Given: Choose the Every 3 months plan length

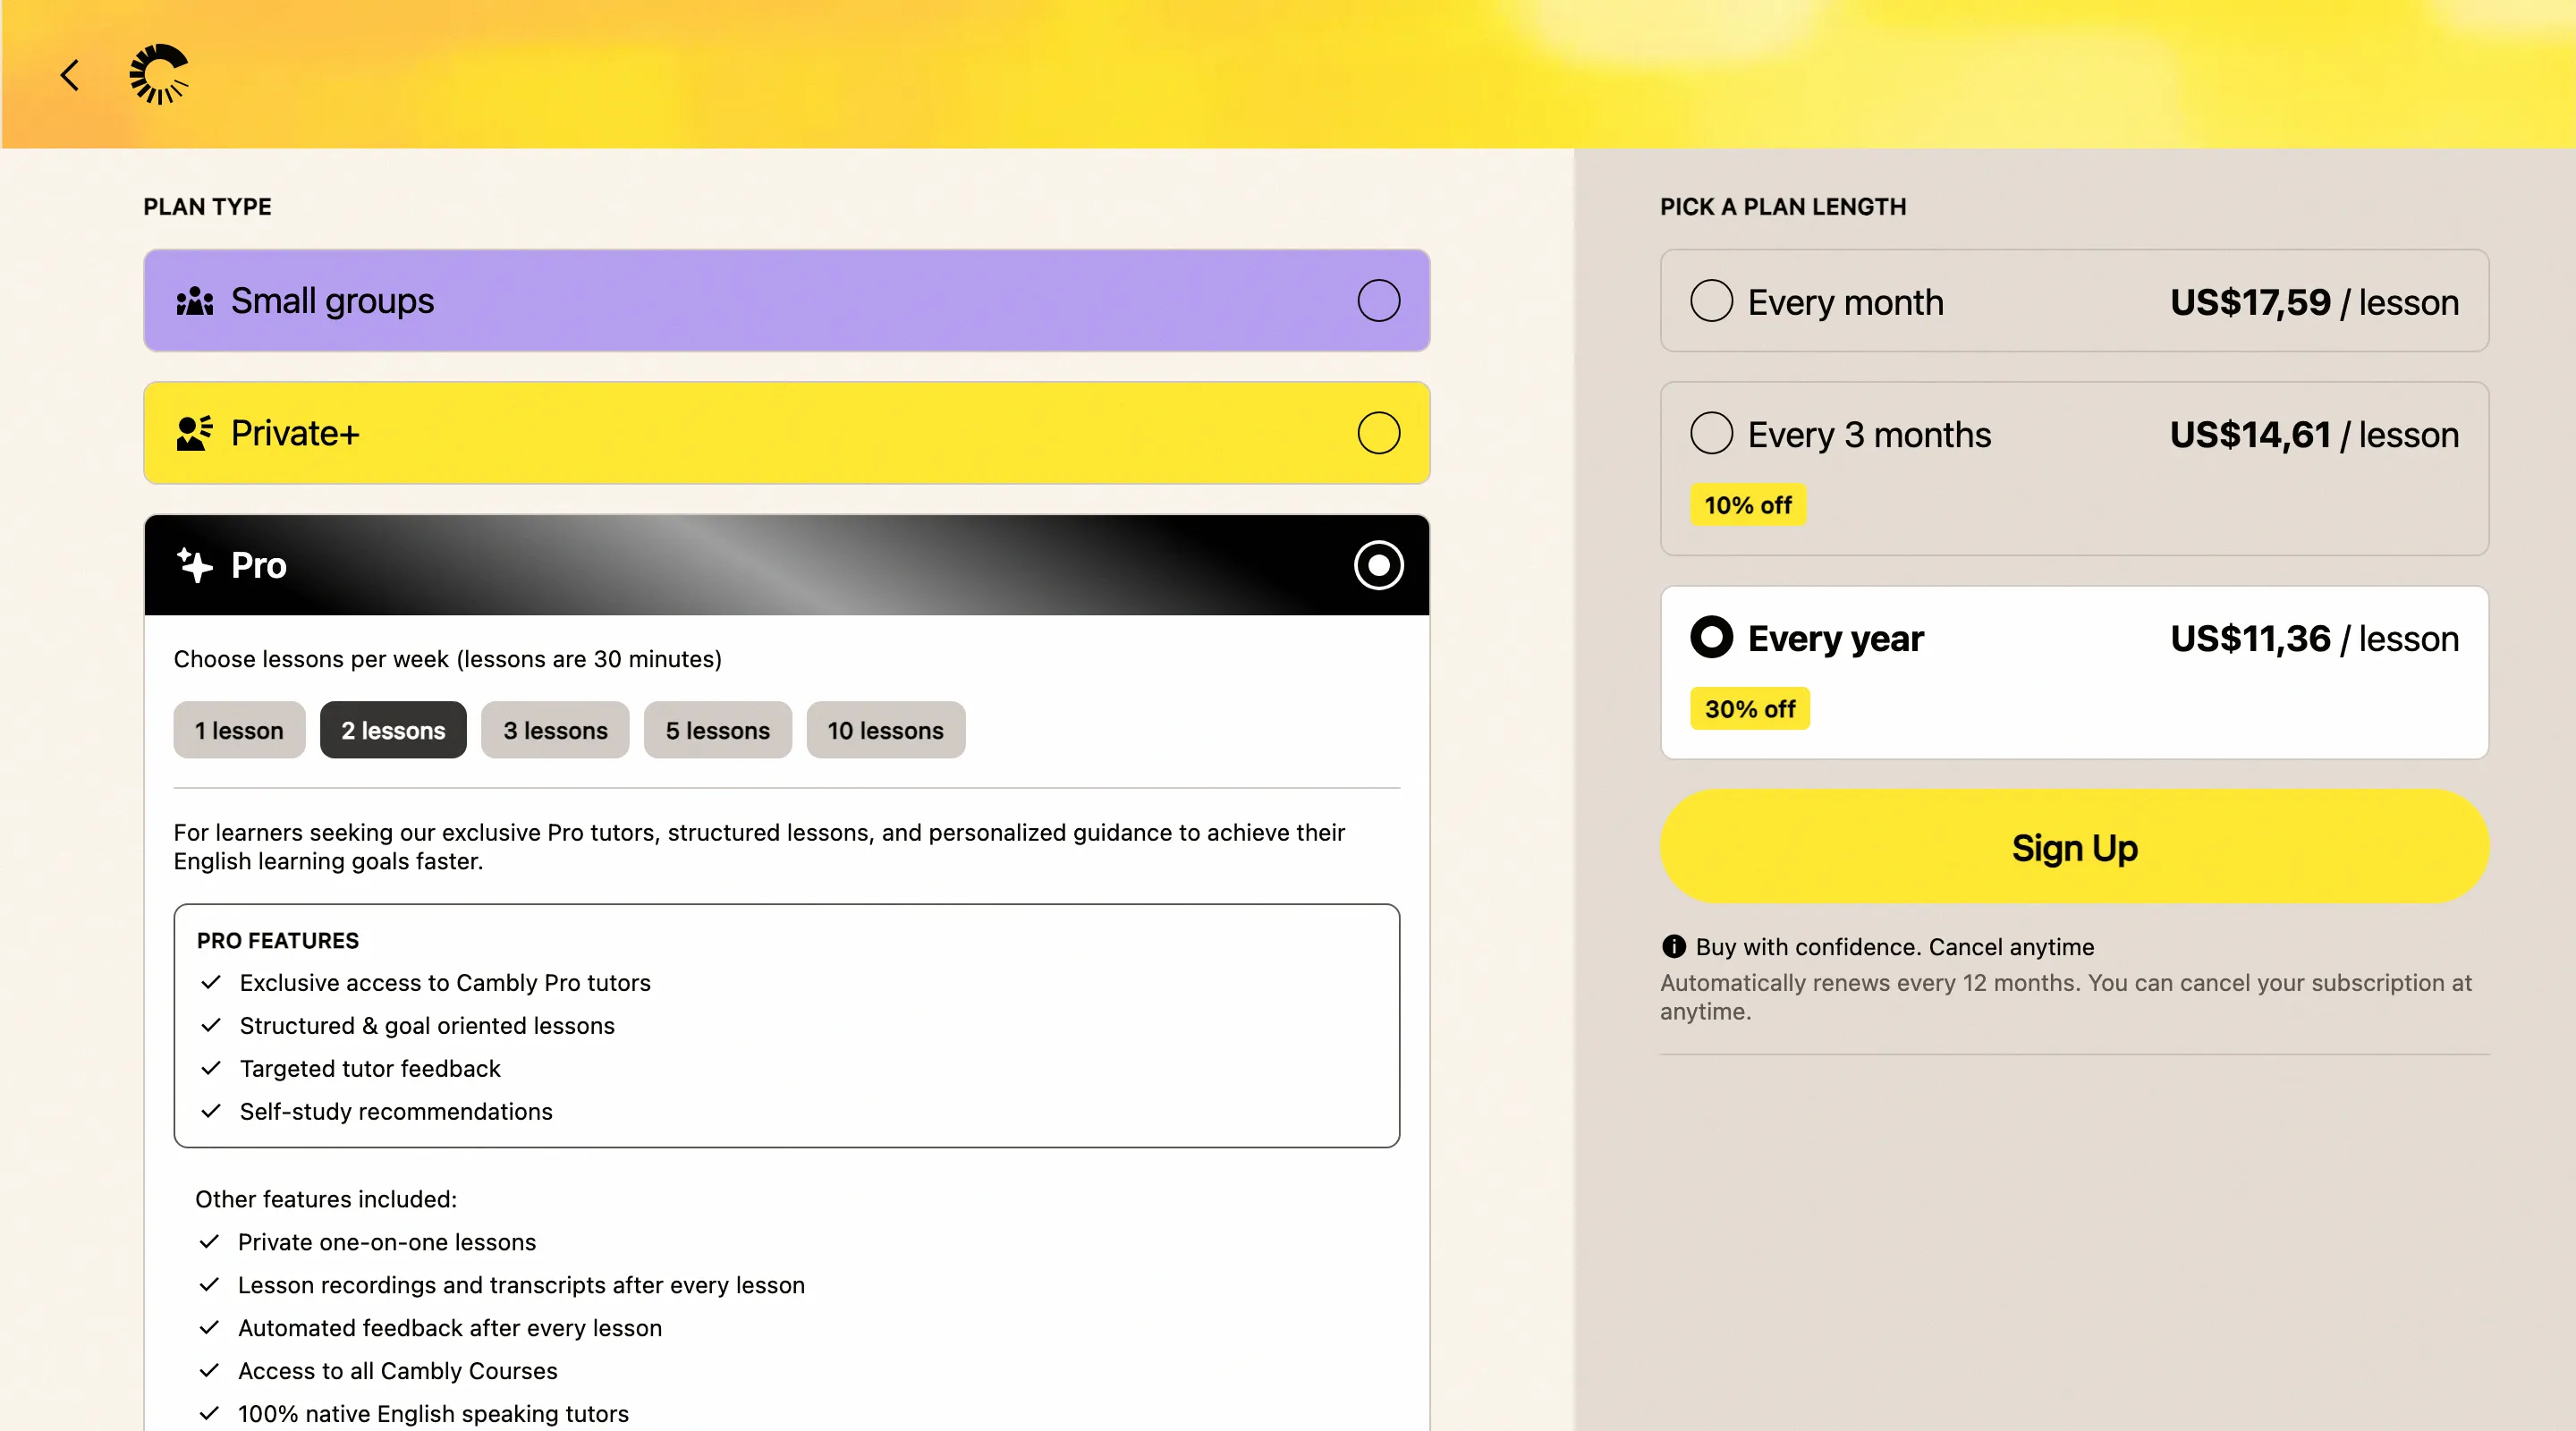Looking at the screenshot, I should click(2074, 468).
